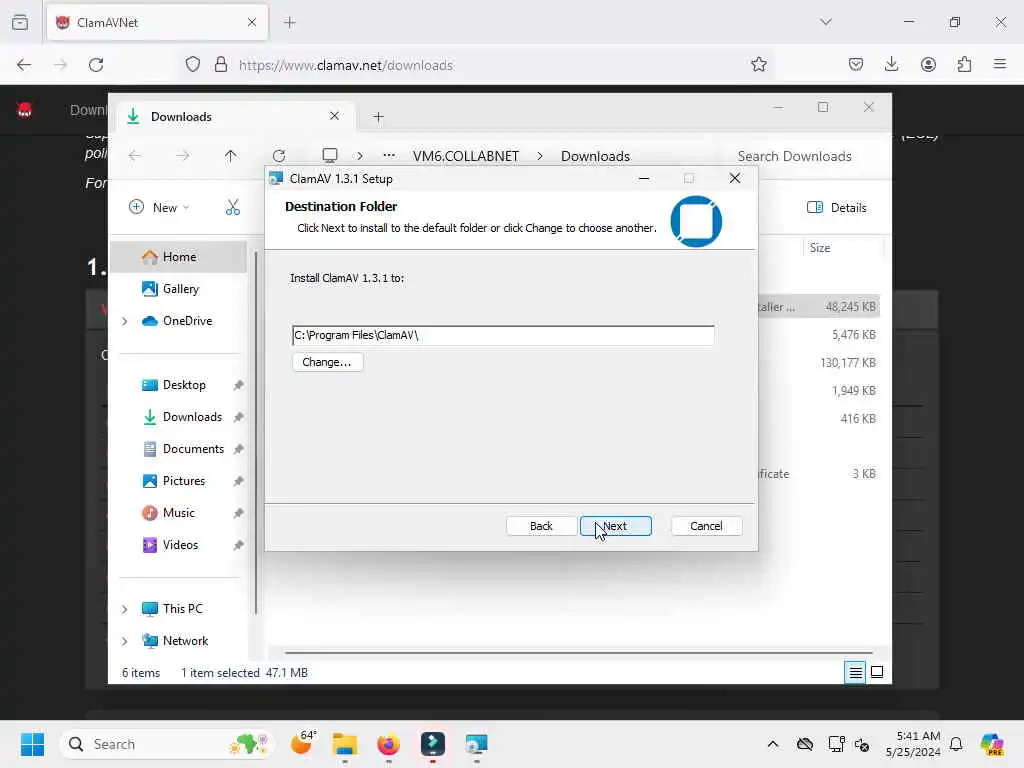Click Save to Pocket icon
This screenshot has width=1024, height=768.
click(856, 64)
